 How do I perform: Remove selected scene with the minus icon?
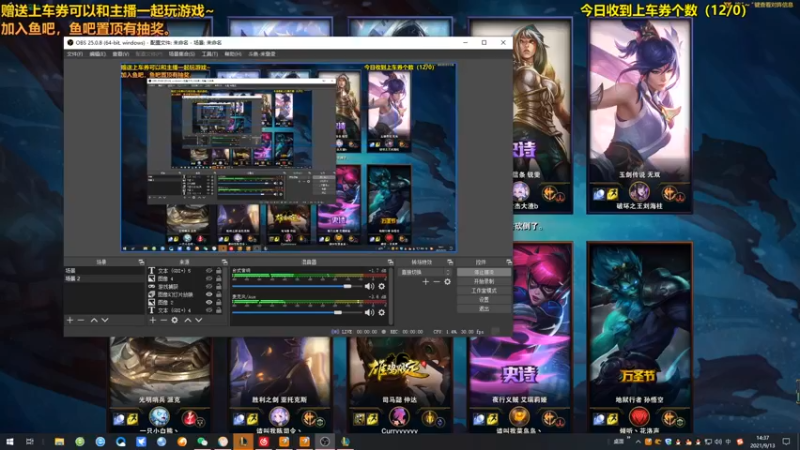coord(81,320)
